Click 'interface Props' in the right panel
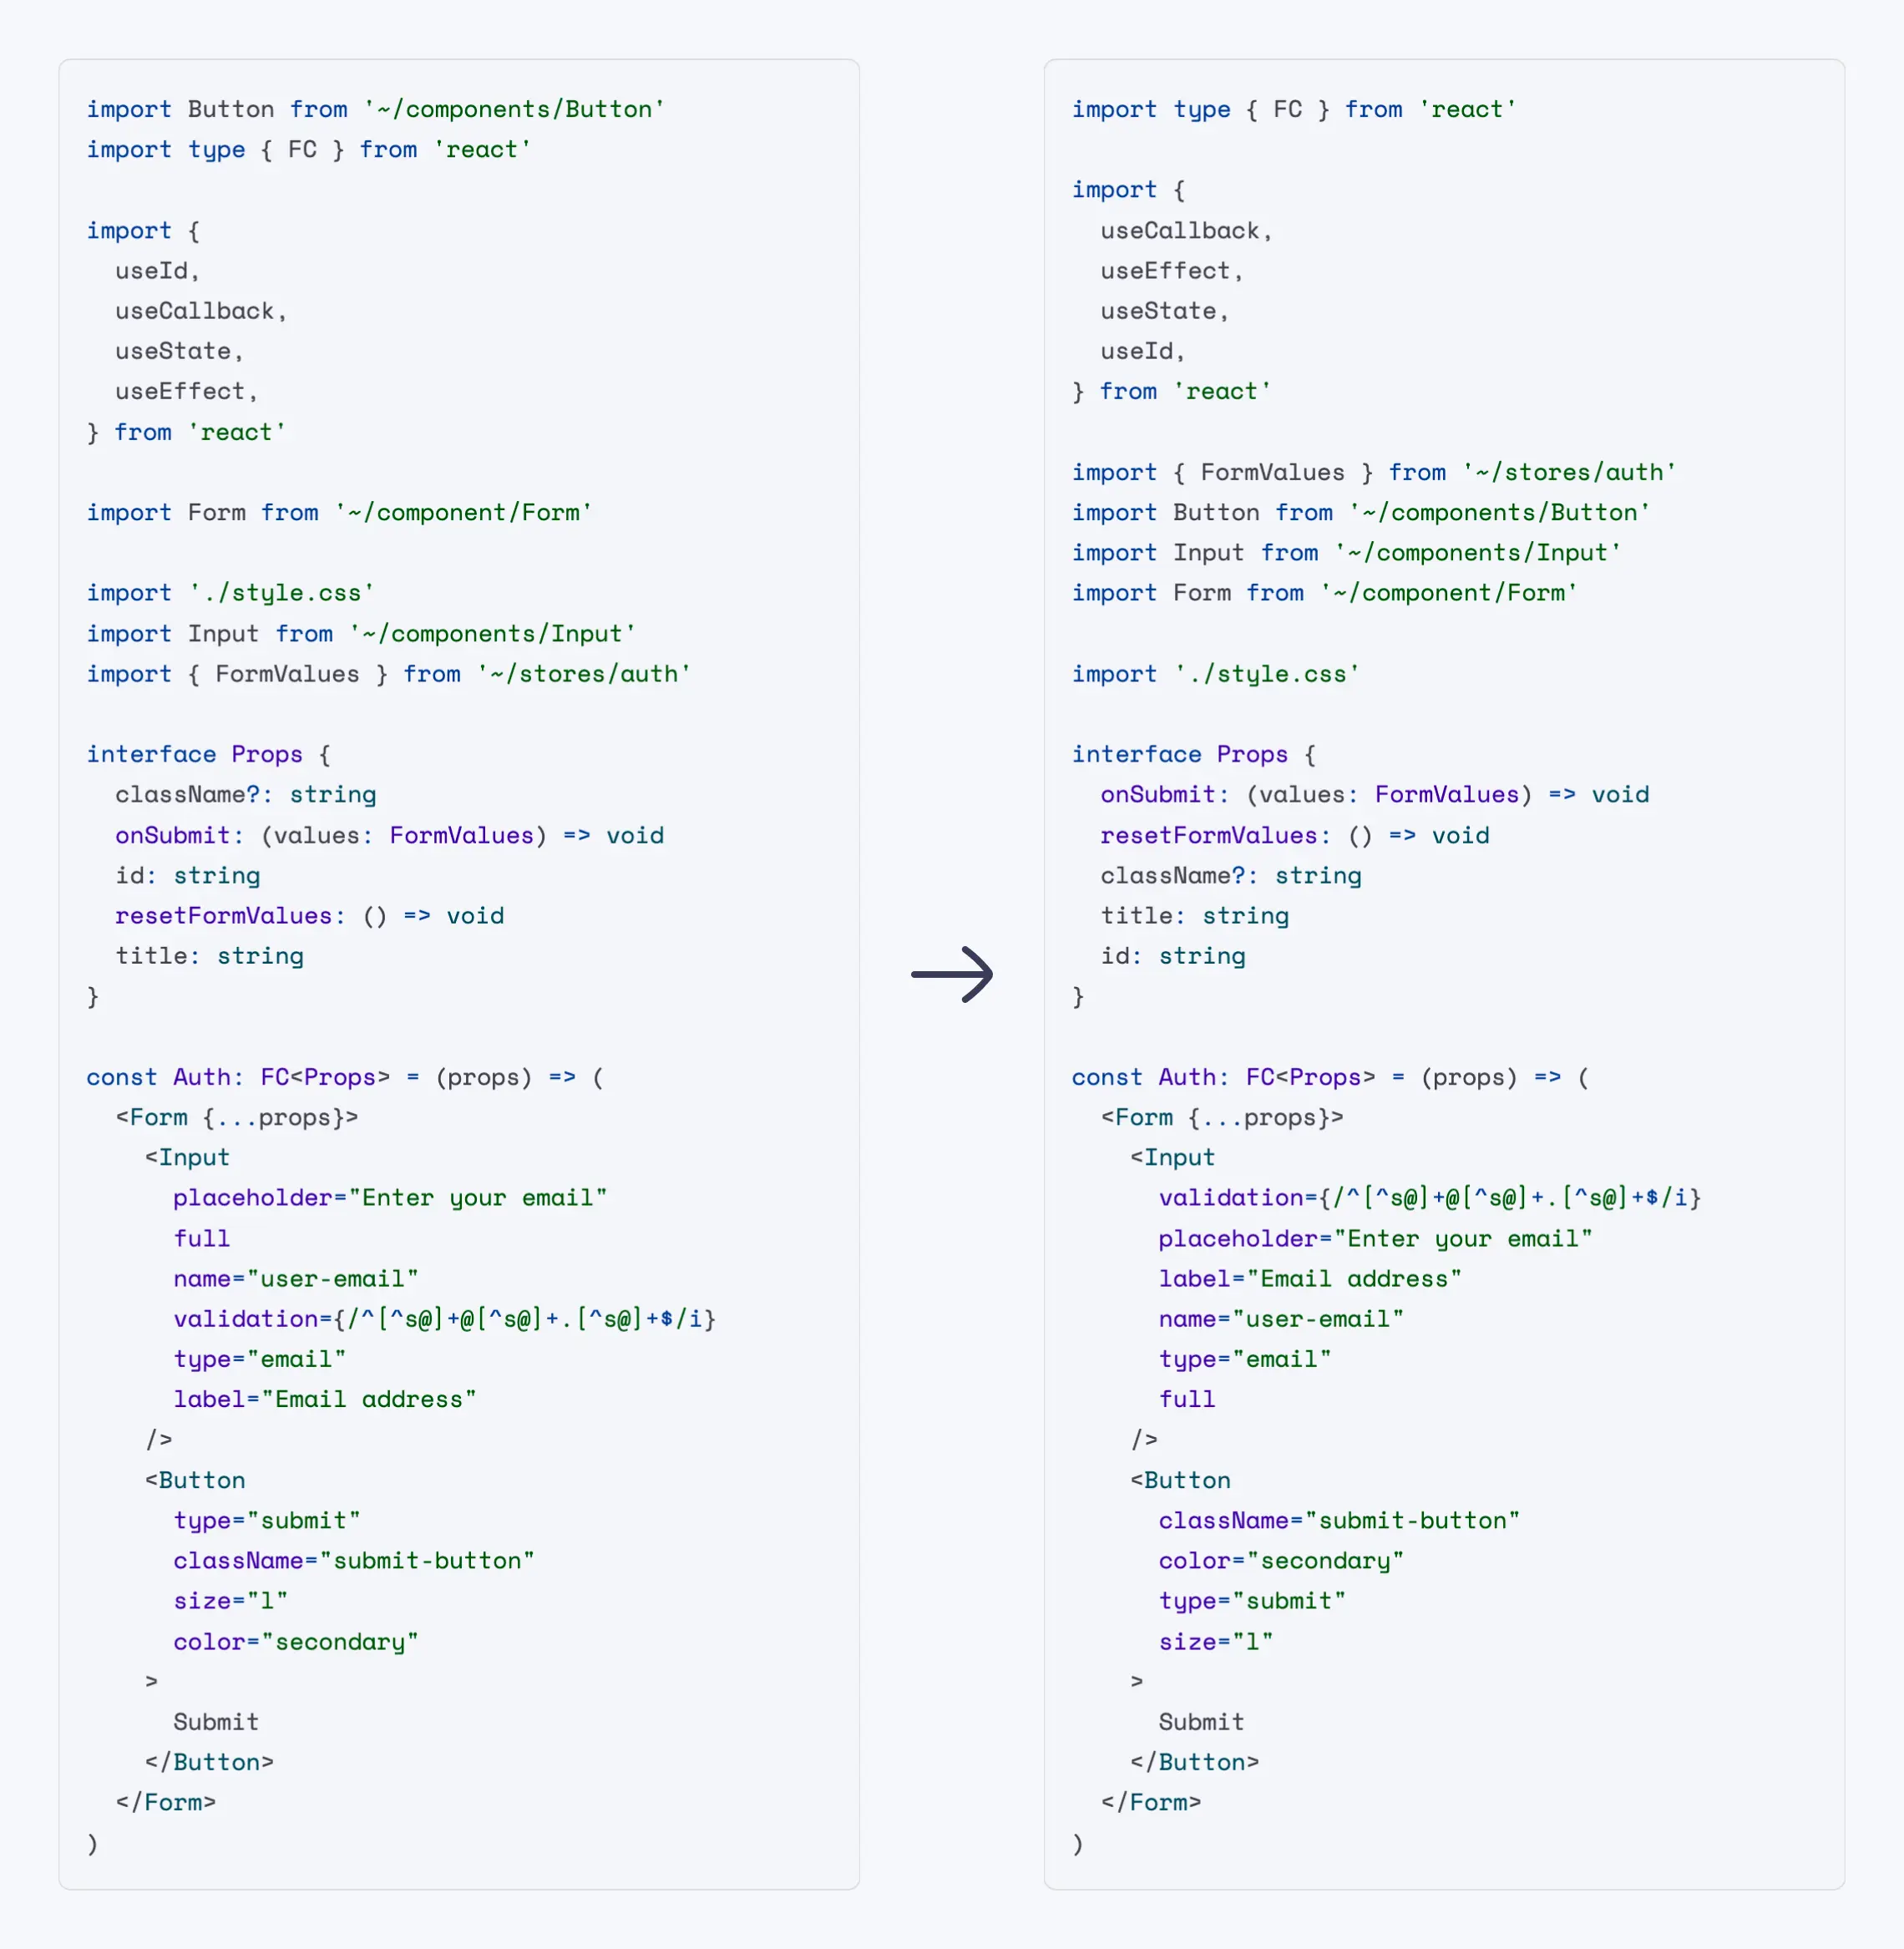This screenshot has width=1904, height=1949. [x=1179, y=754]
